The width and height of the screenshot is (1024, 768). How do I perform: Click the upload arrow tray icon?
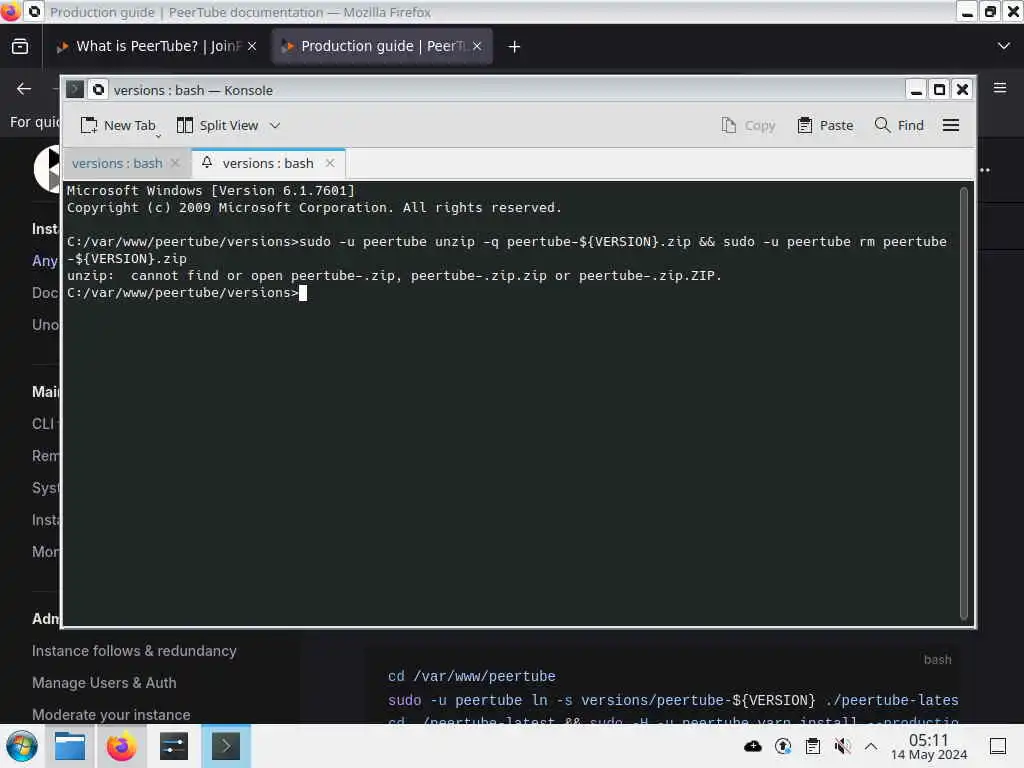pos(783,746)
